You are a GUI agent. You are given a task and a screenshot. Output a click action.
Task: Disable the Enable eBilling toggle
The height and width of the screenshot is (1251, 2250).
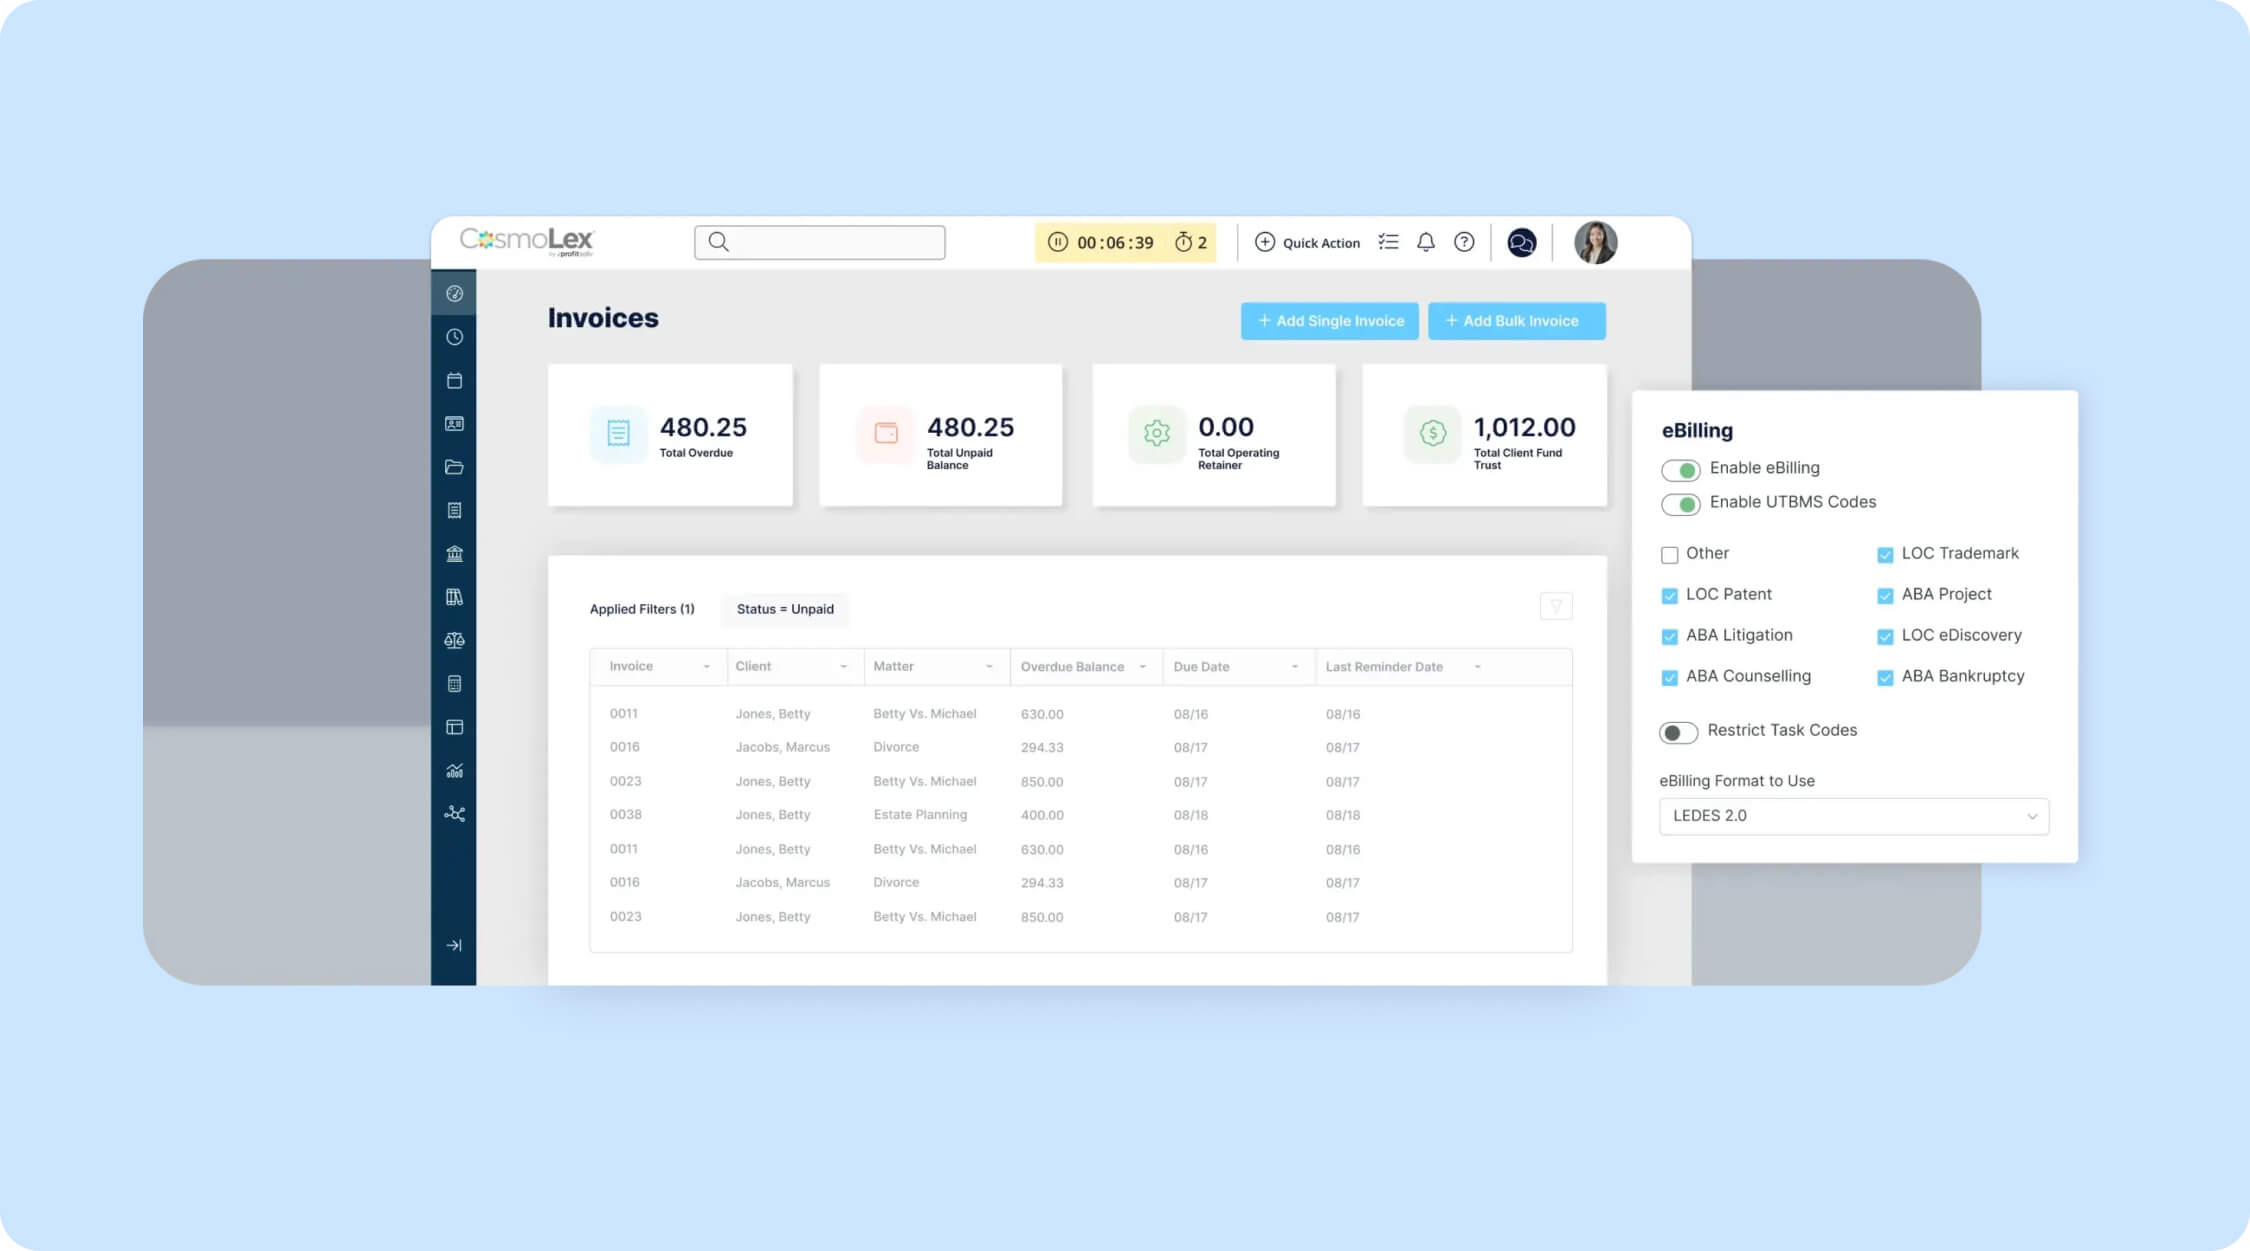[1681, 469]
